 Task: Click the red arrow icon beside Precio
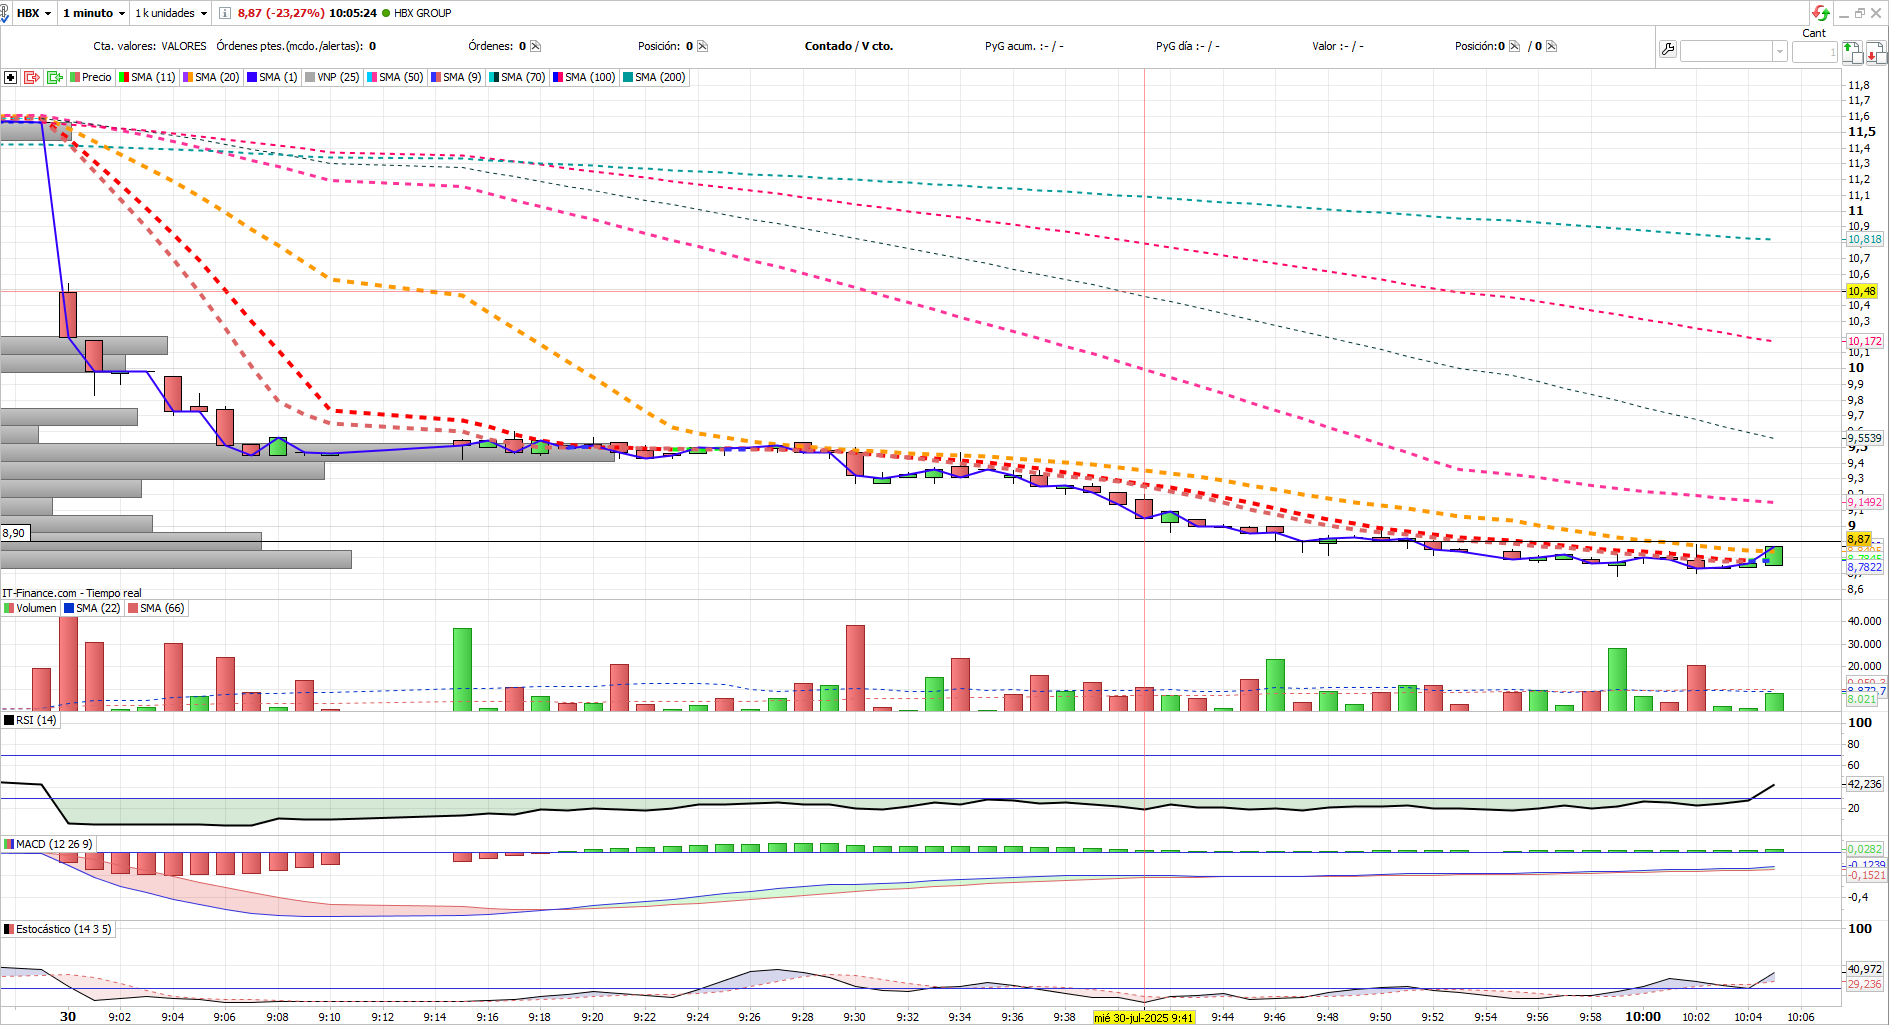point(32,77)
